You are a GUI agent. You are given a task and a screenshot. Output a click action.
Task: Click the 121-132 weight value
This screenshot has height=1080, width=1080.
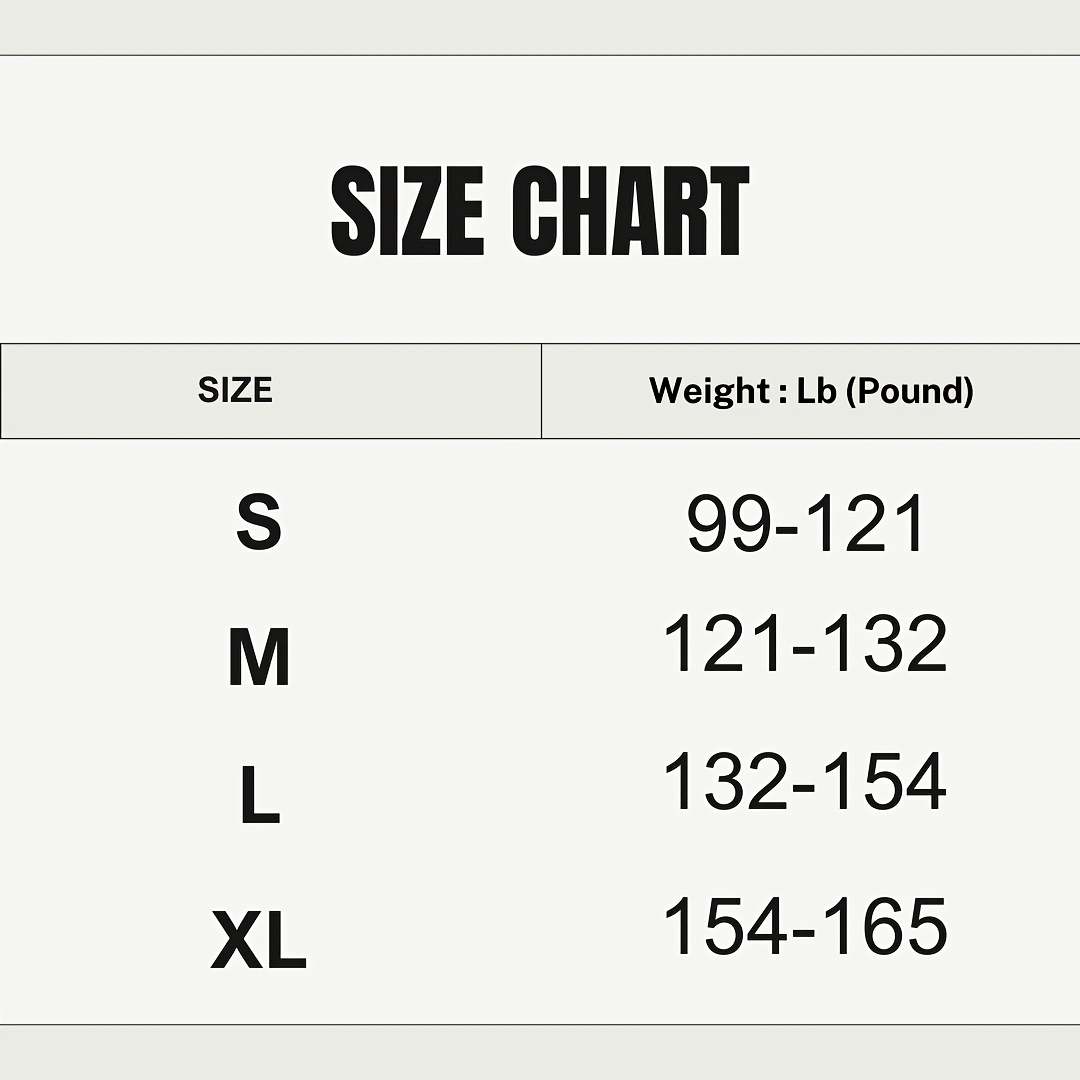pos(805,644)
